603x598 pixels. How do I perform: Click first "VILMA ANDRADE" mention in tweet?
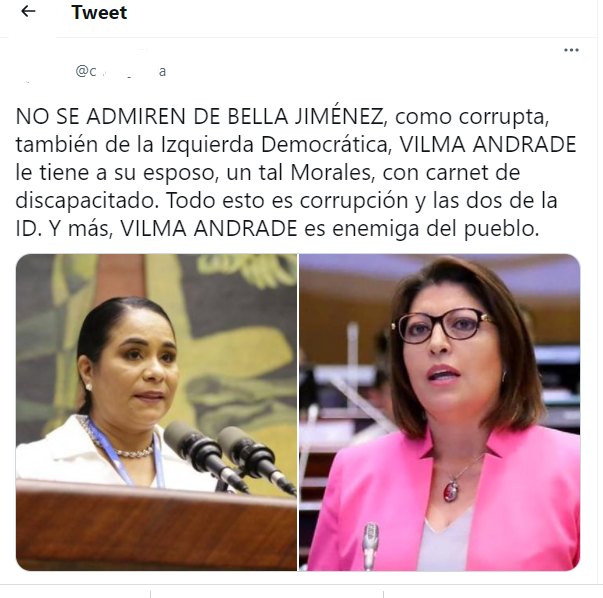click(x=488, y=145)
